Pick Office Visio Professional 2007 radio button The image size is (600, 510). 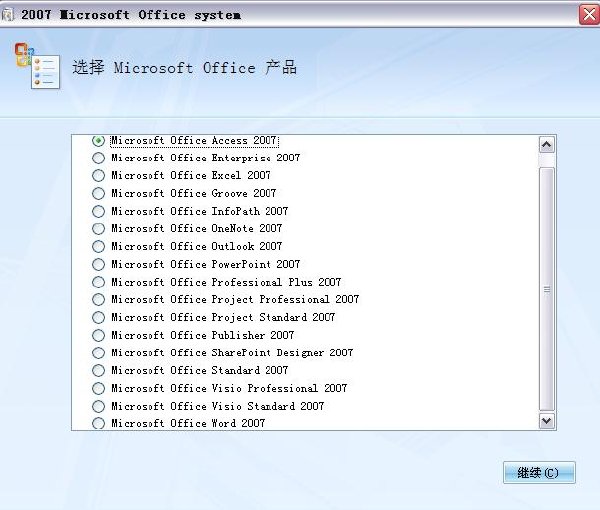click(x=98, y=388)
